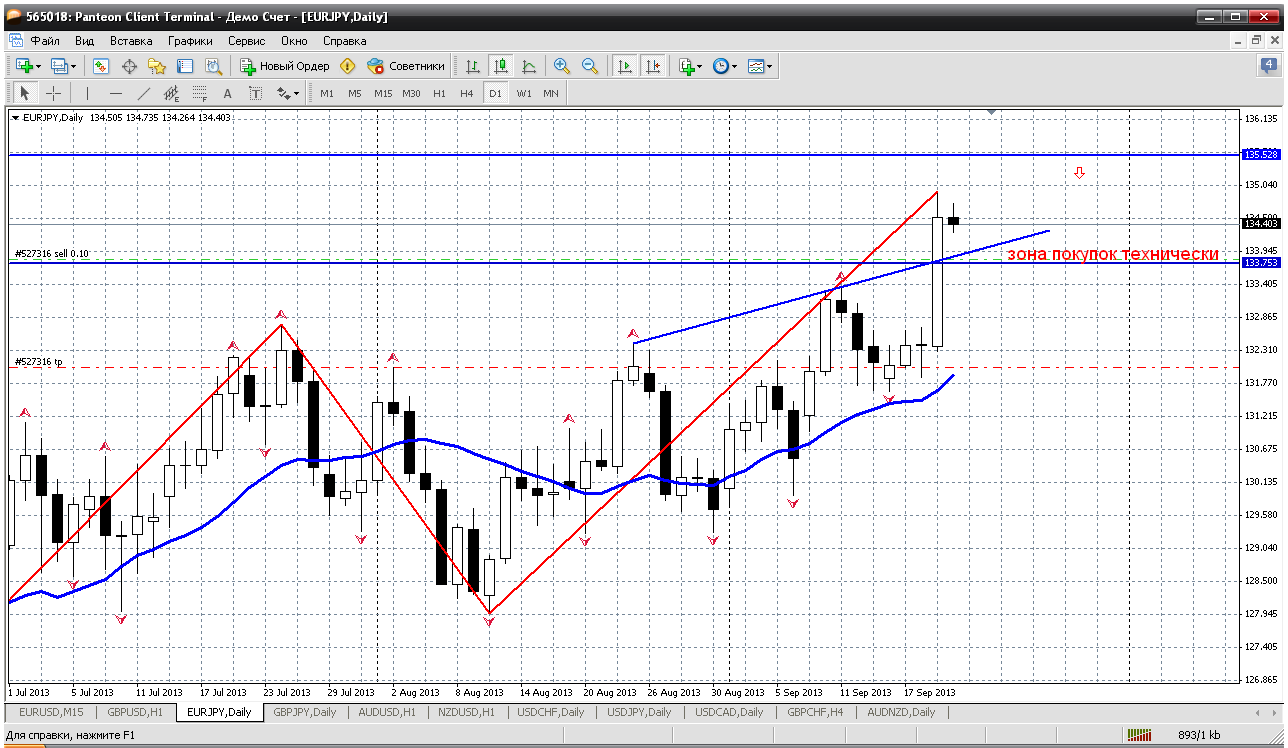This screenshot has width=1288, height=748.
Task: Open the notifications speech bubble icon
Action: [x=1269, y=66]
